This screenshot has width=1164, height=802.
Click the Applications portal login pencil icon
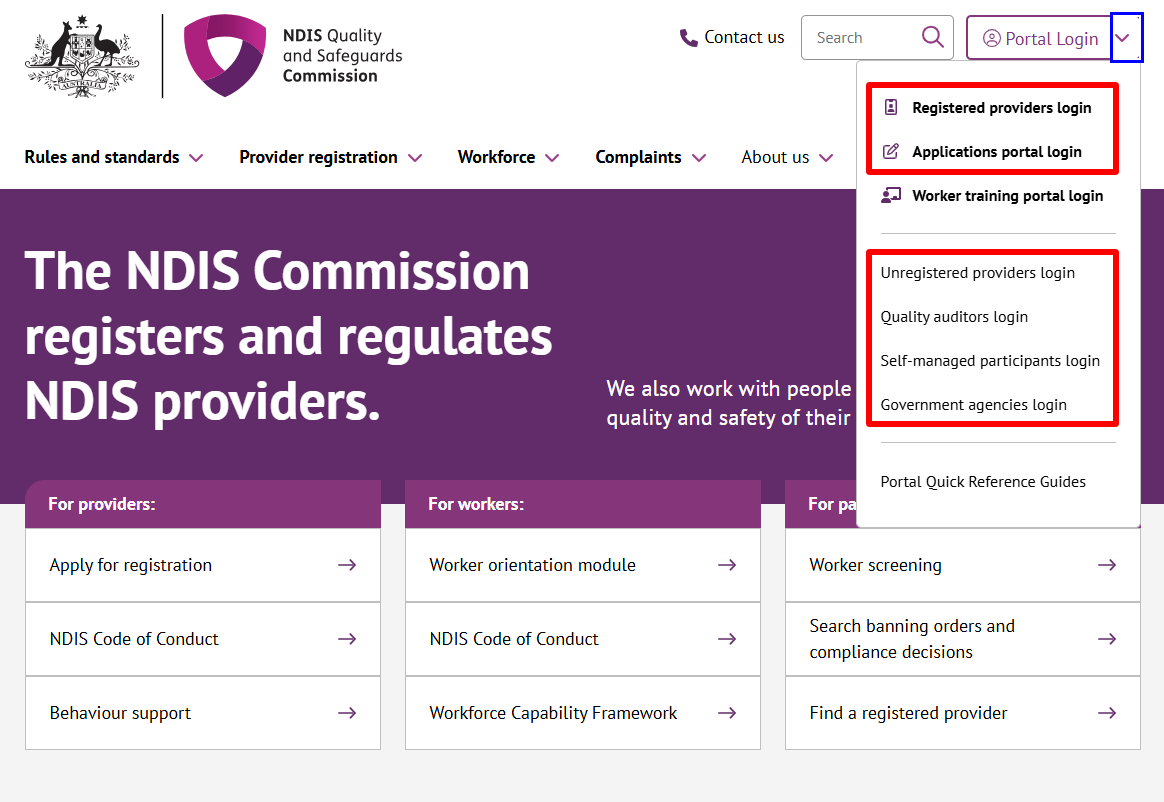(x=890, y=152)
